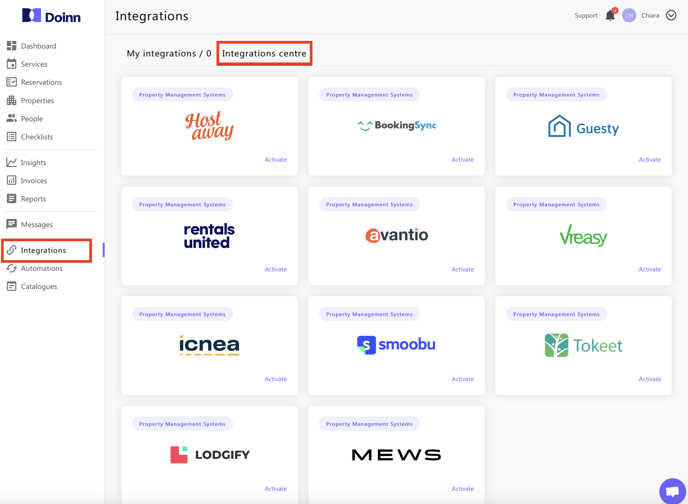Click the Vreasy logo
The image size is (688, 504).
[x=584, y=236]
